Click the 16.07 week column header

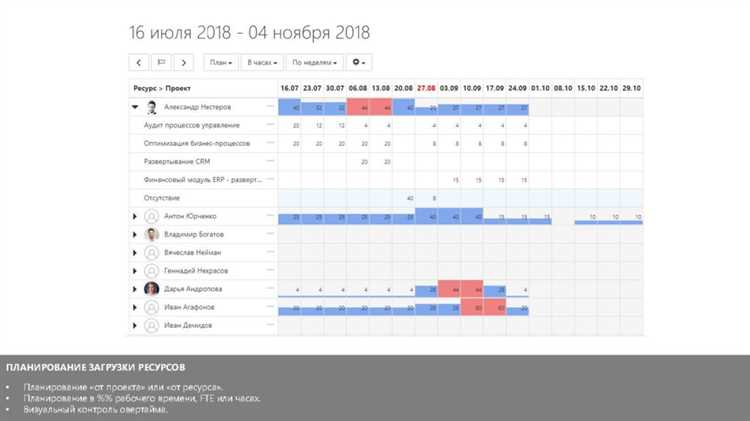tap(289, 89)
